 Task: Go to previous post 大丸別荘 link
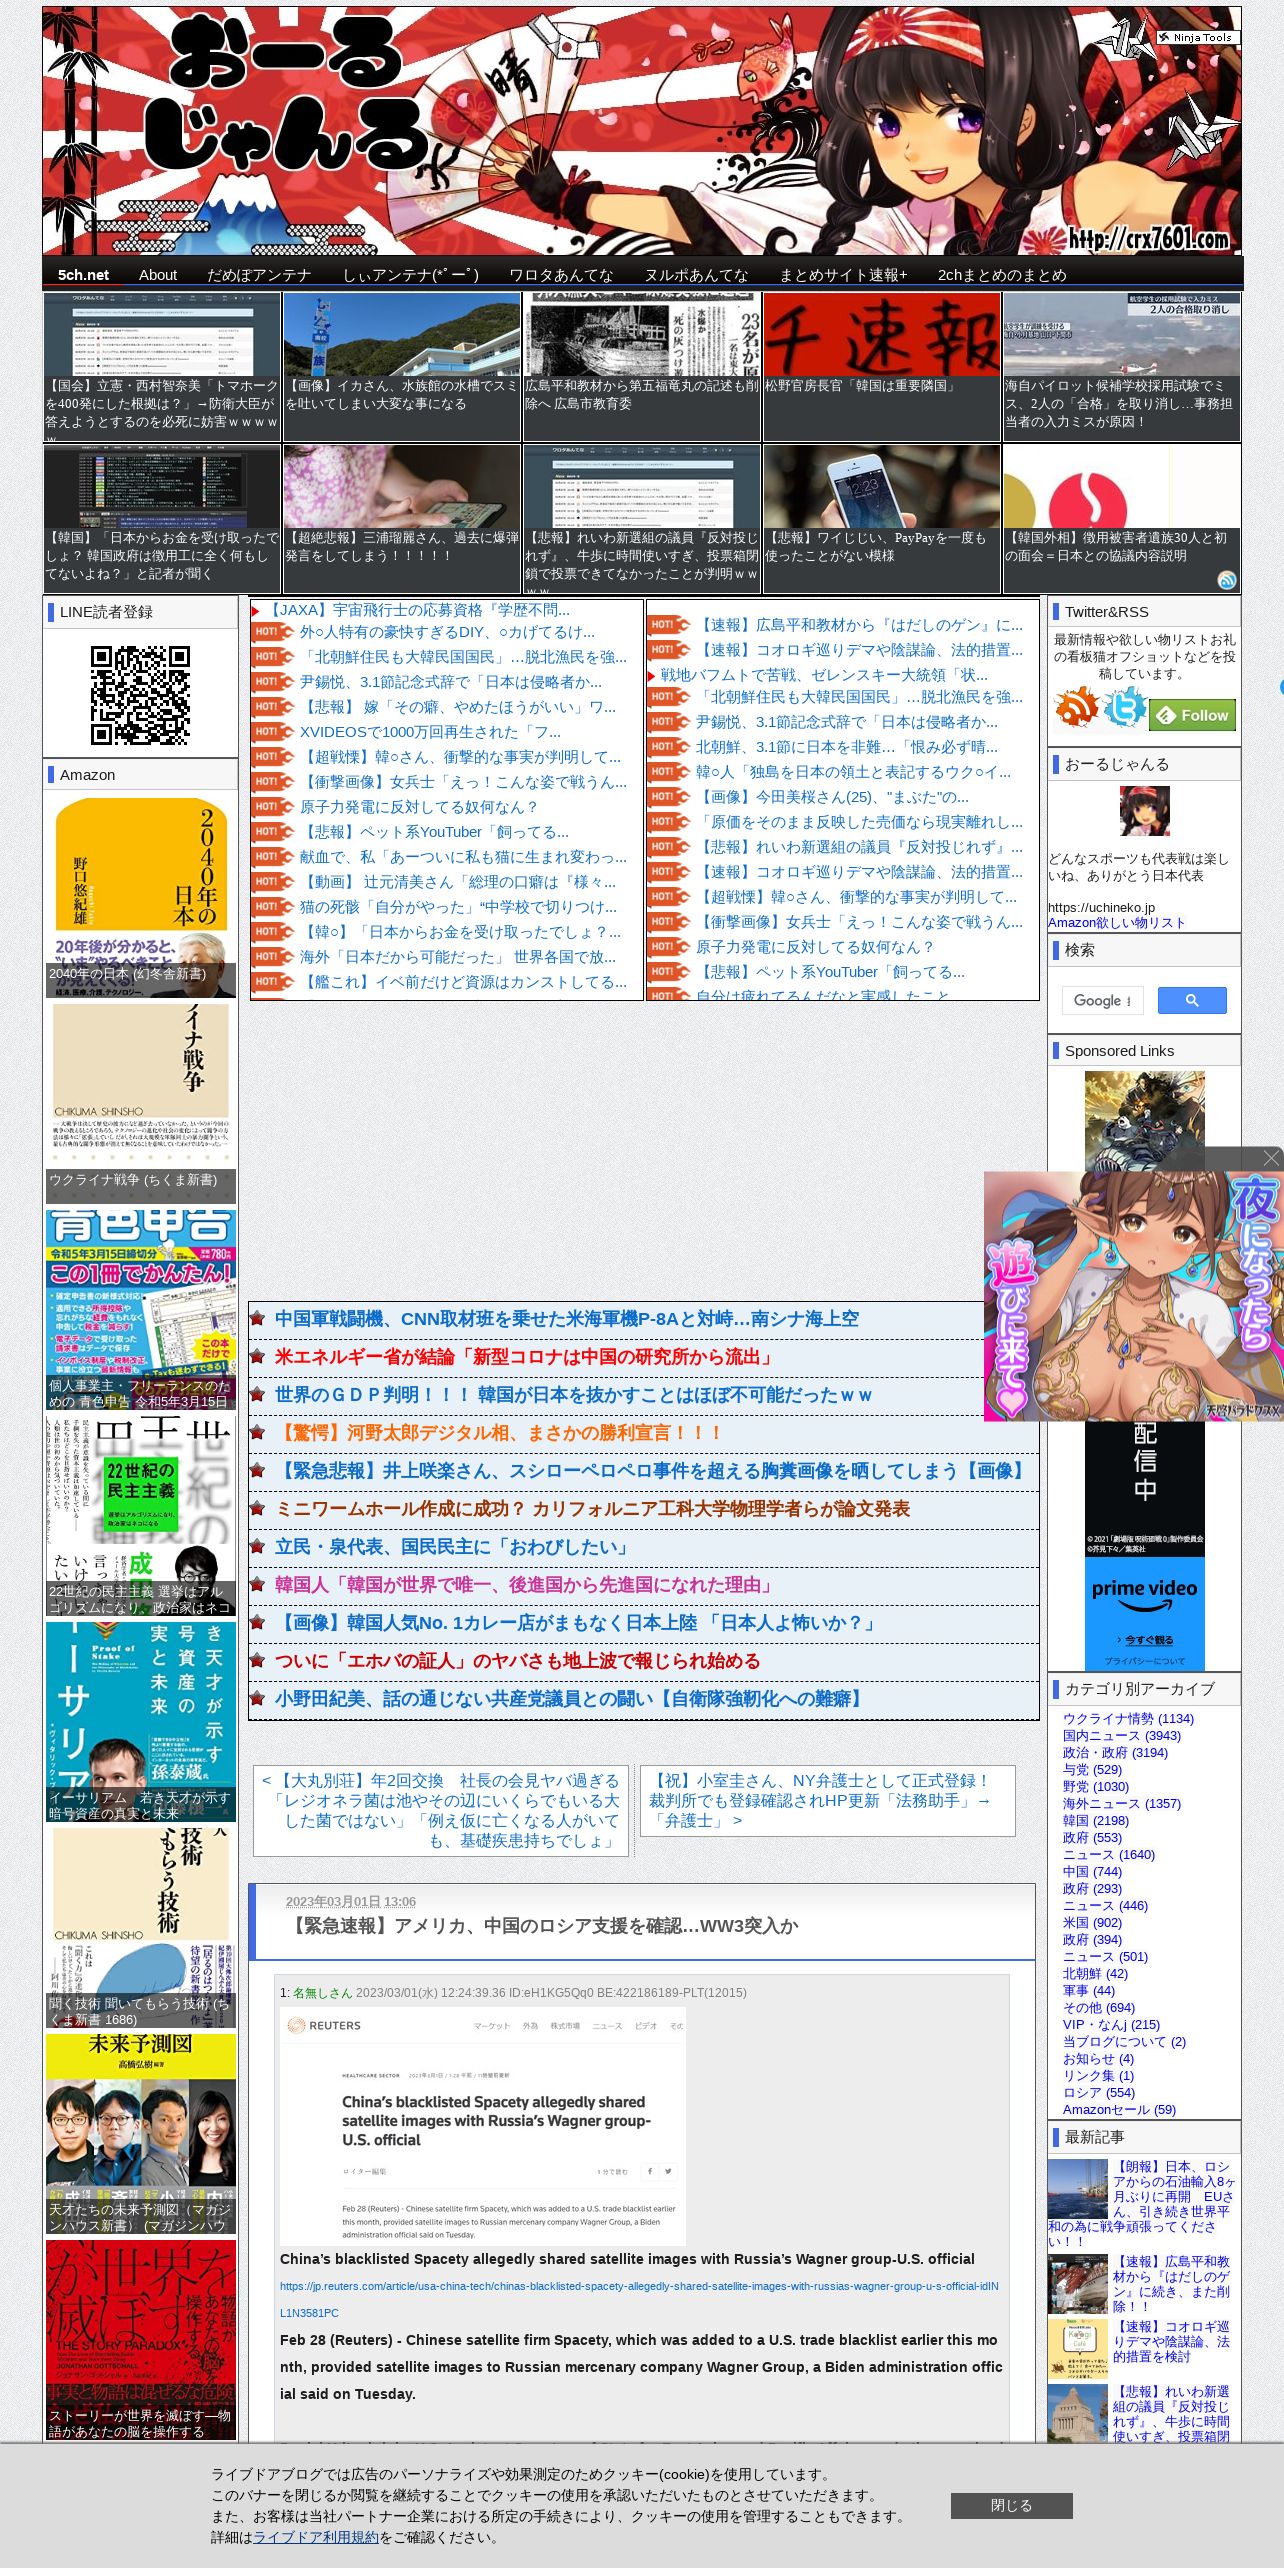[441, 1810]
